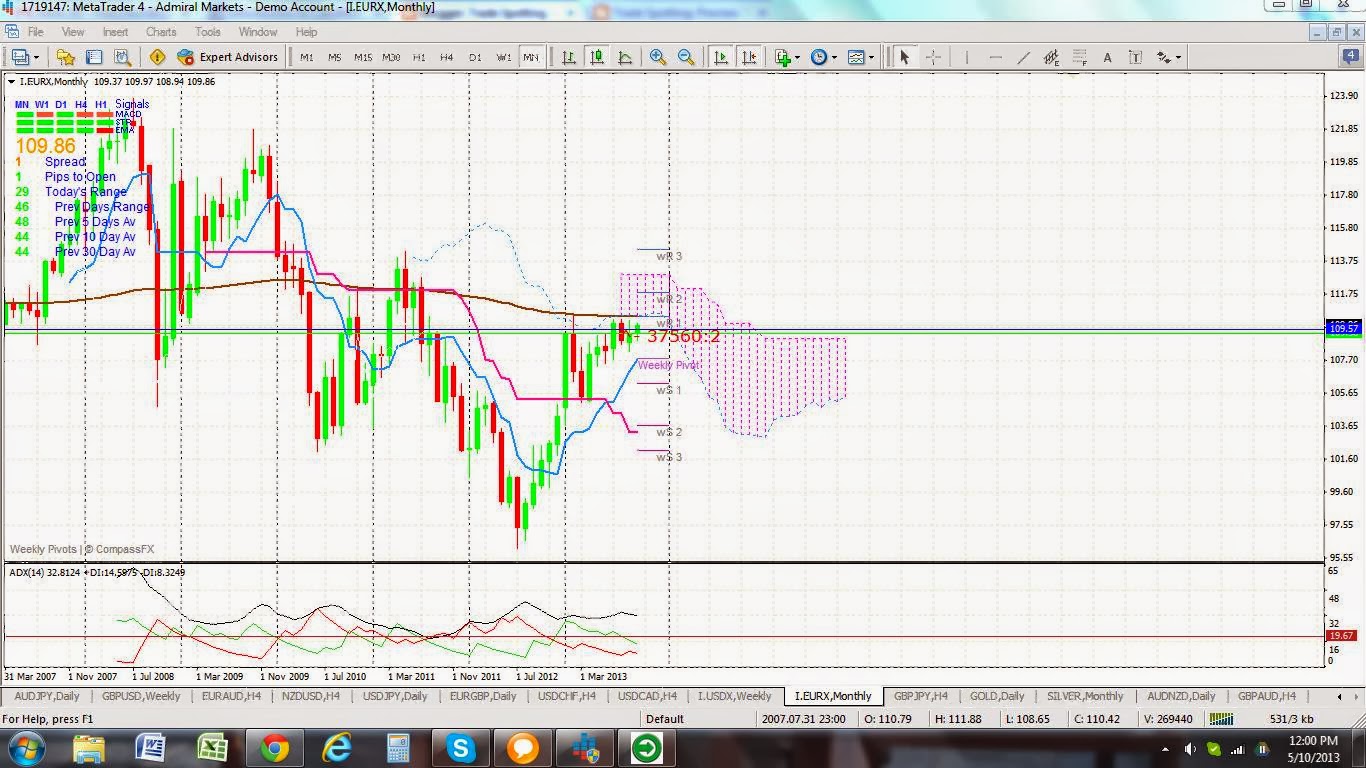
Task: Open the Tools menu
Action: (x=208, y=32)
